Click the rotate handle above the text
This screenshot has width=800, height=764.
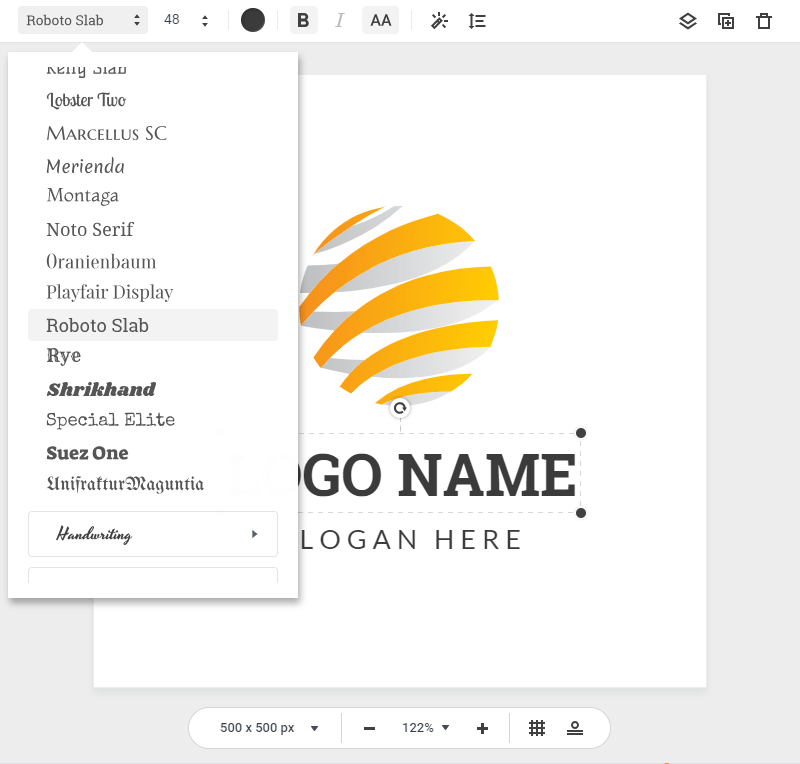pos(400,408)
